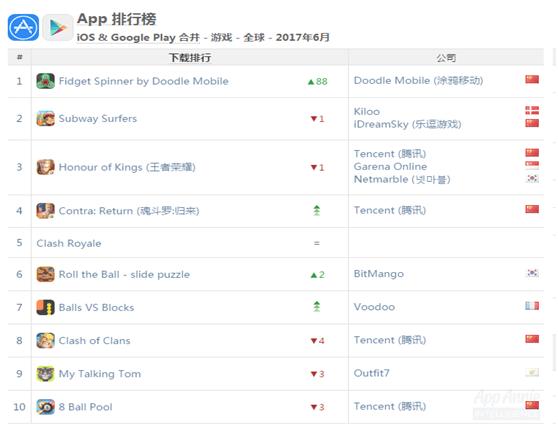Click the Balls VS Blocks icon

tap(46, 307)
